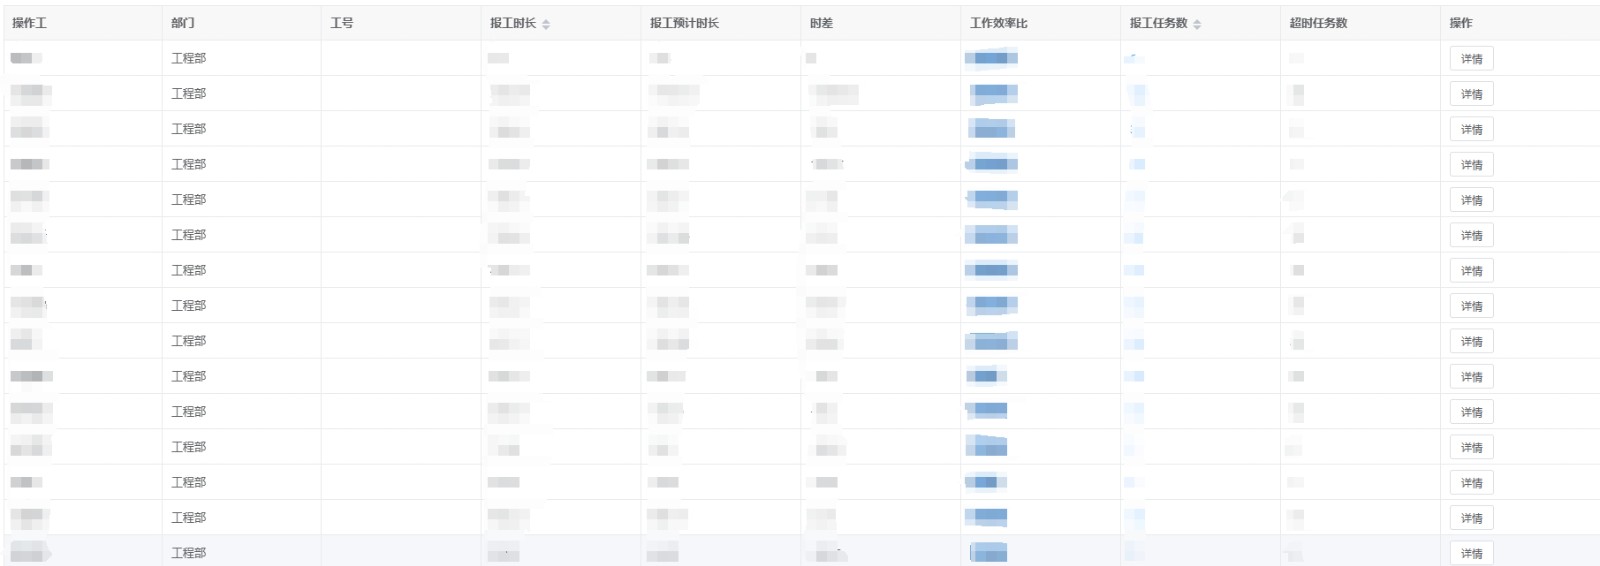Image resolution: width=1600 pixels, height=566 pixels.
Task: Sort by 报工时长 using its sort arrows
Action: coord(546,24)
